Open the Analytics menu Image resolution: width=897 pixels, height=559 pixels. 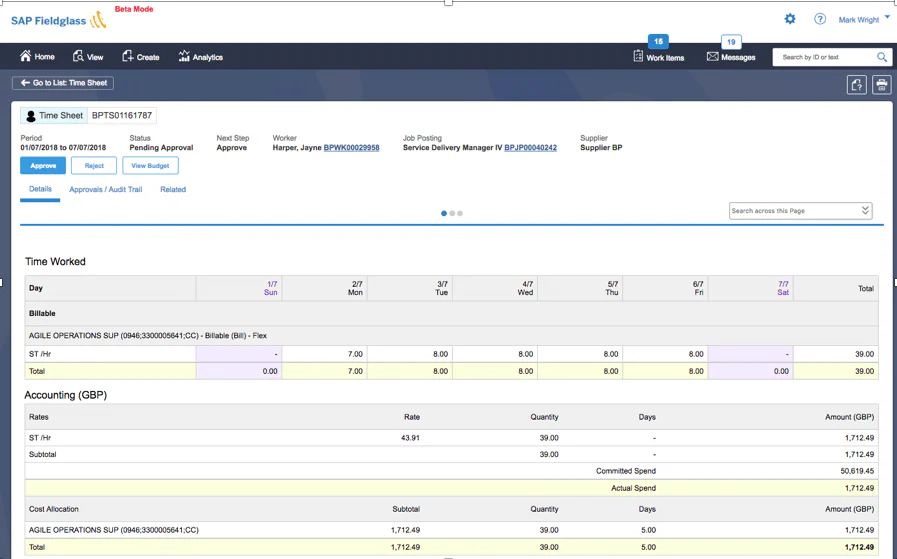tap(200, 57)
